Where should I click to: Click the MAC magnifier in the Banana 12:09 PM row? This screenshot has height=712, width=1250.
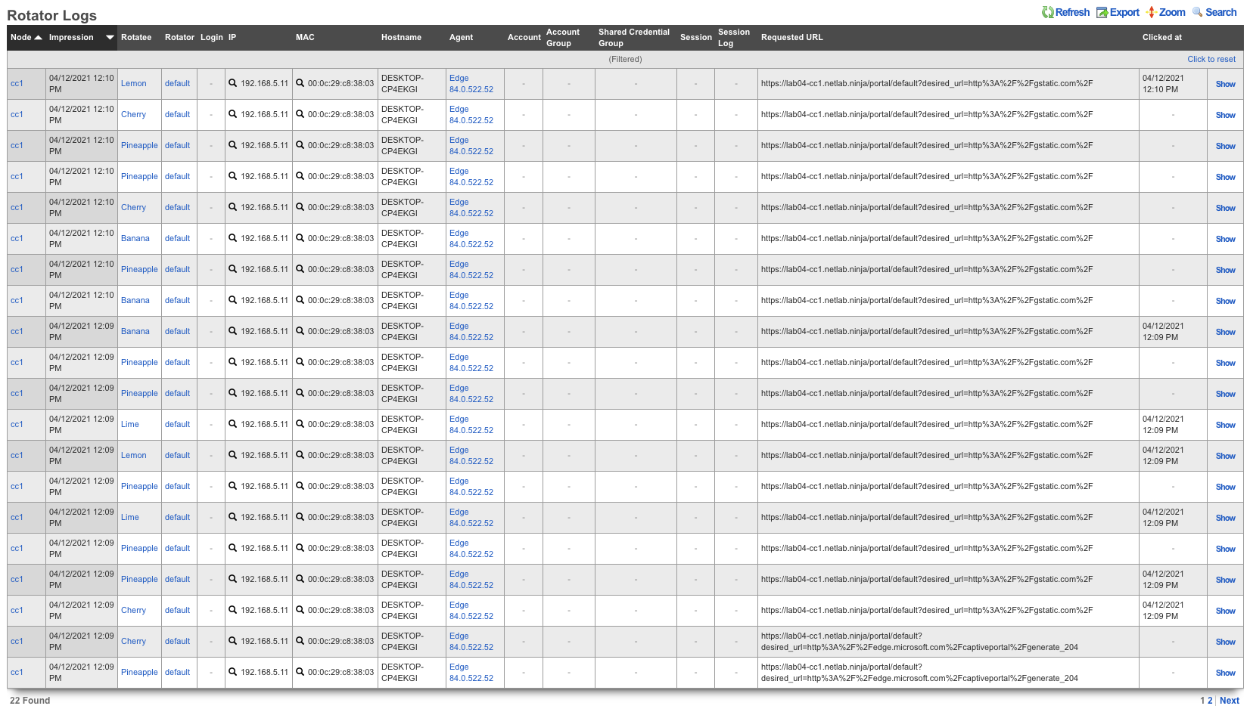click(300, 332)
